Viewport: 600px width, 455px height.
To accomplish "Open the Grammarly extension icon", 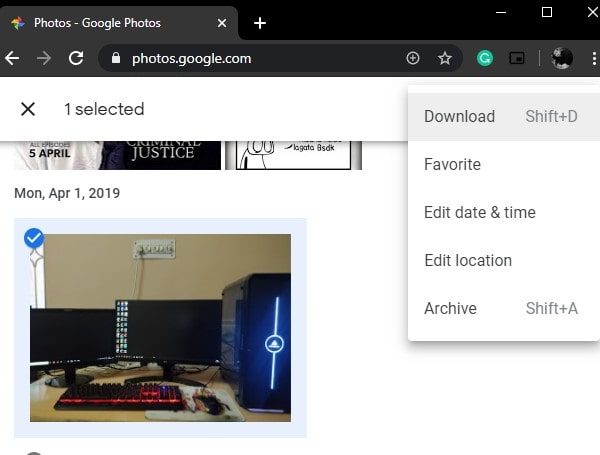I will [485, 58].
